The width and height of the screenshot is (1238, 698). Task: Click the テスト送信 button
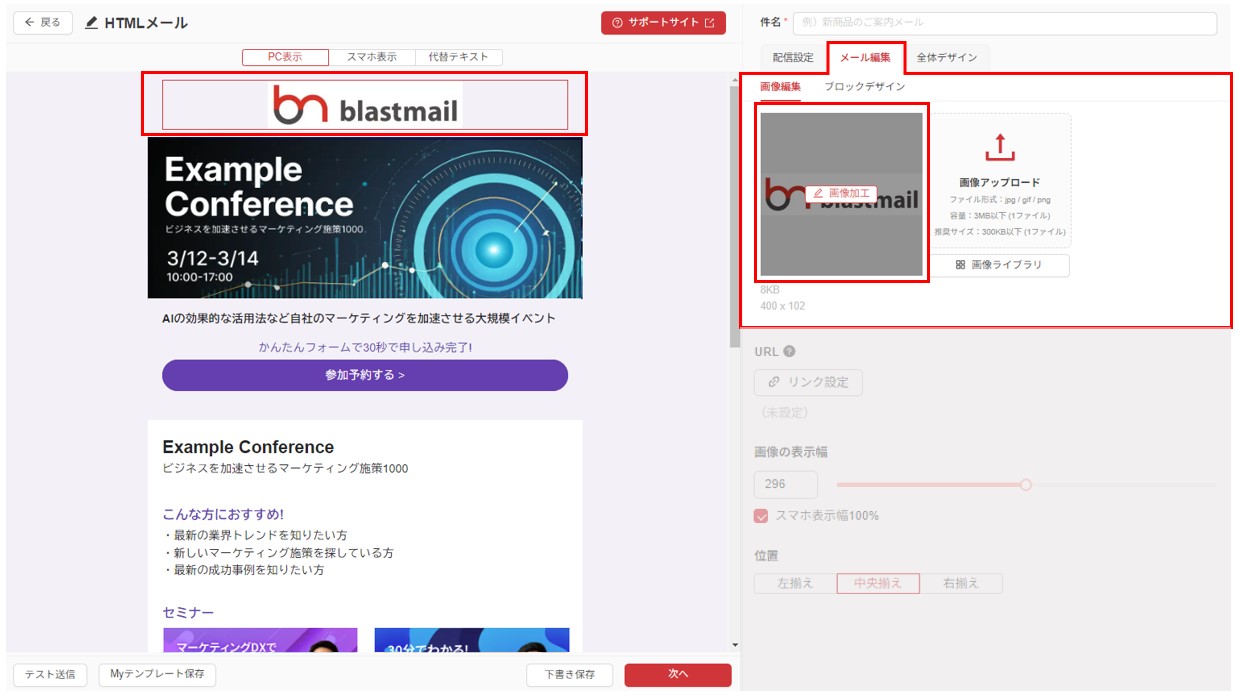point(50,675)
